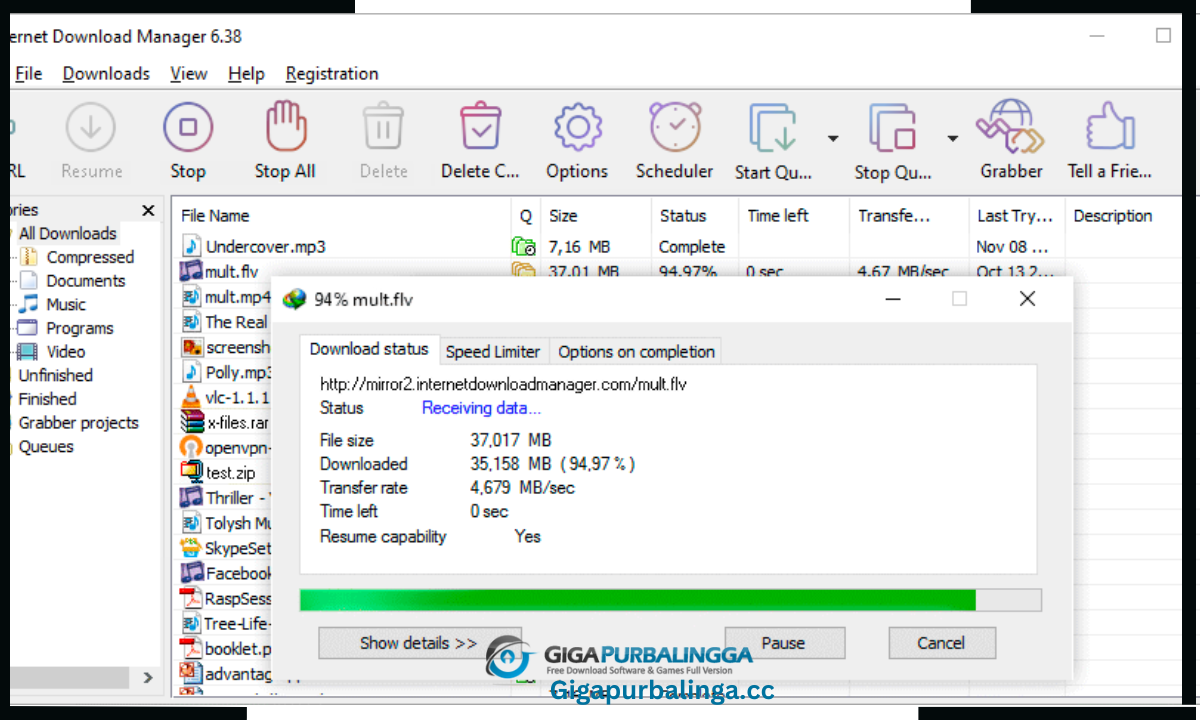The image size is (1200, 720).
Task: Click the booklet PDF icon
Action: click(191, 648)
